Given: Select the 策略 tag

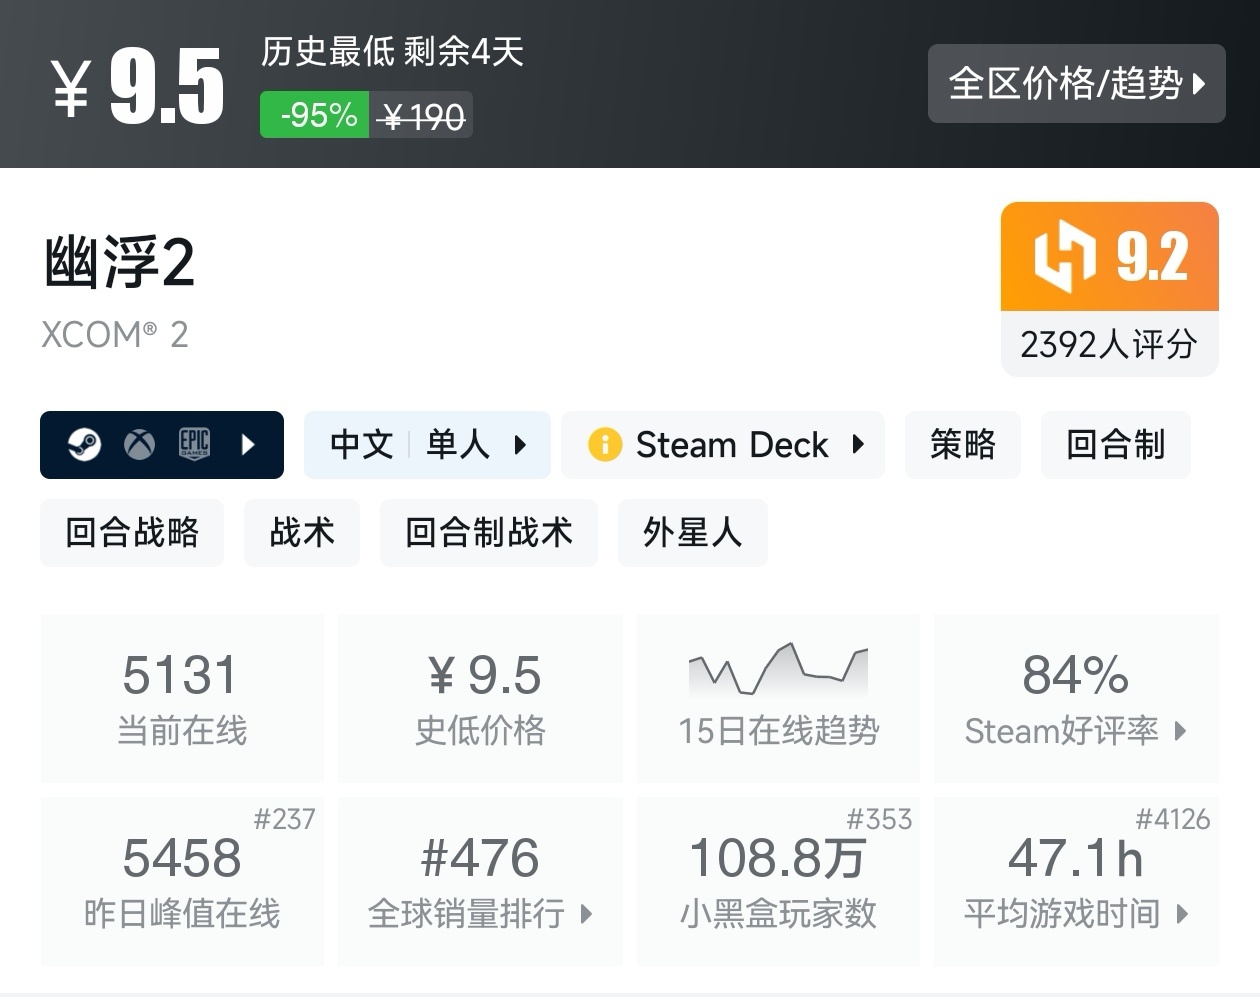Looking at the screenshot, I should click(x=962, y=444).
